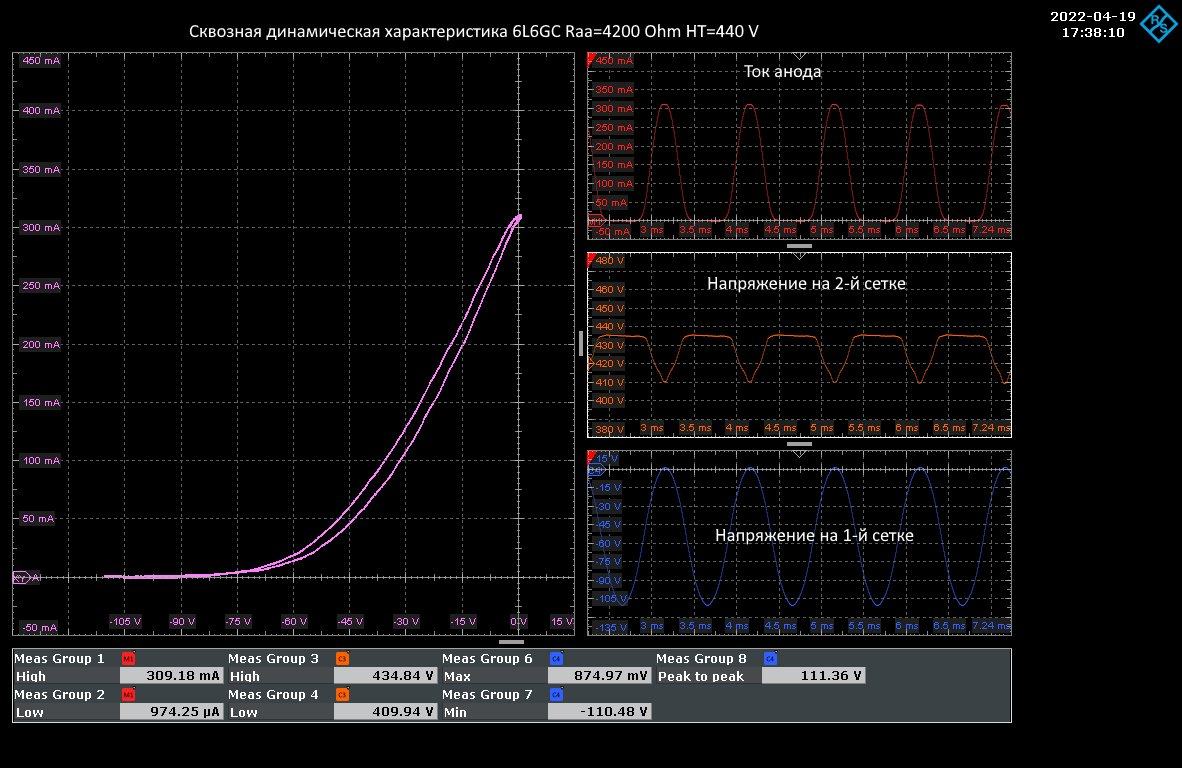
Task: Click the Meas Group 3 label
Action: point(273,659)
